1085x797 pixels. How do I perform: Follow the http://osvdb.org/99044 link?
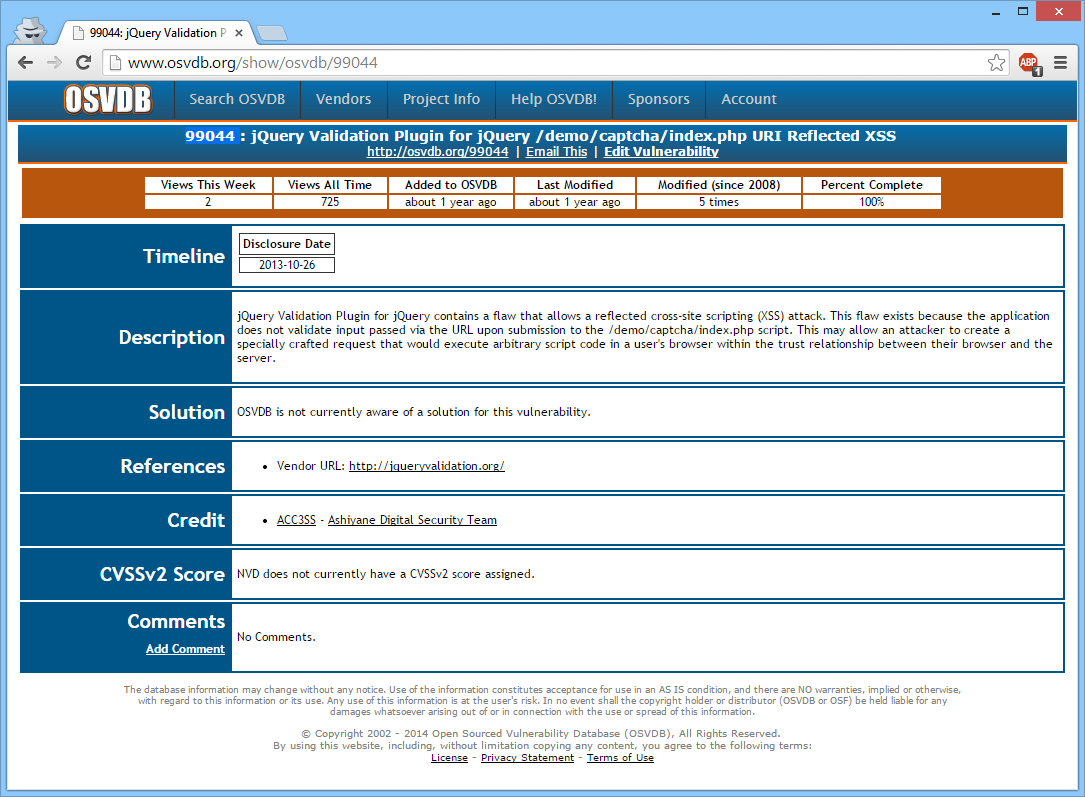(x=437, y=152)
